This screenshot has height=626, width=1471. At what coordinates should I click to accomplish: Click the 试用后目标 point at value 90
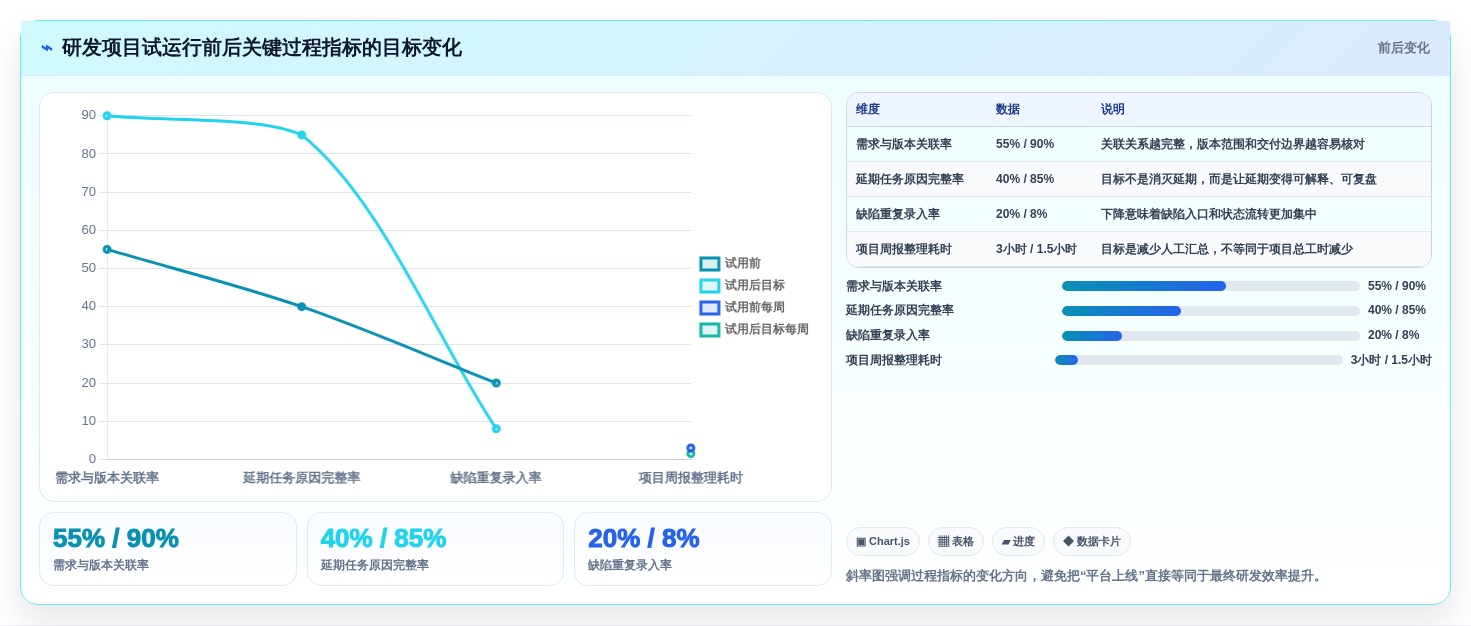pos(107,116)
